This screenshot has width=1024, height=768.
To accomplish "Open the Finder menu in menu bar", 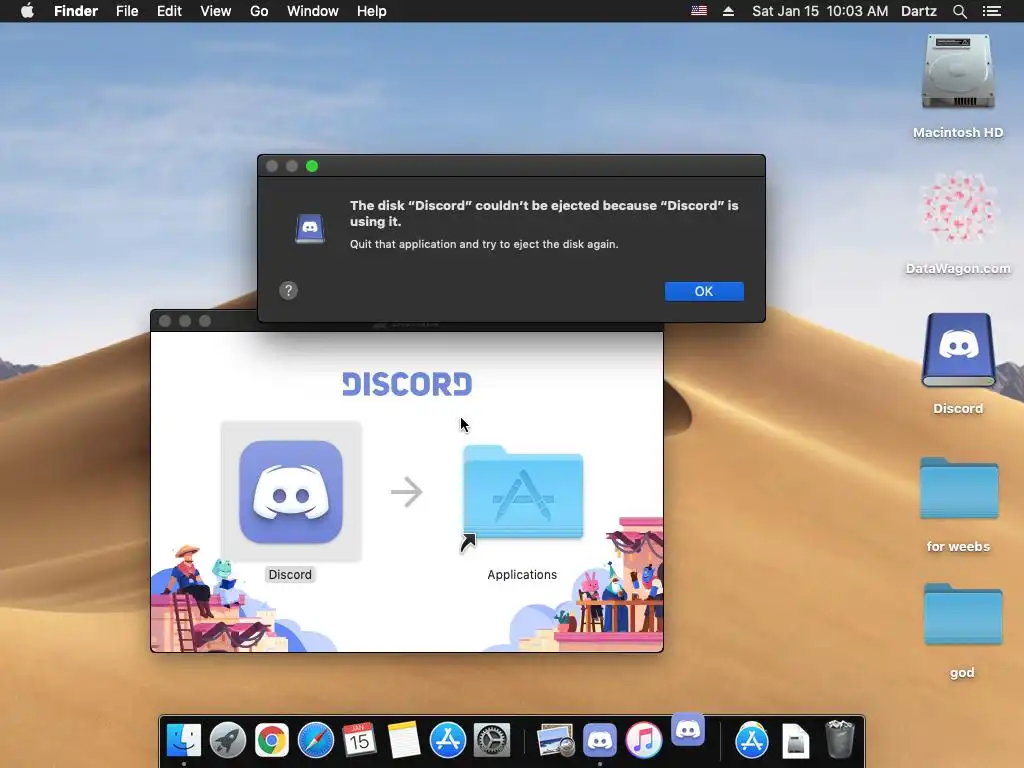I will (76, 11).
